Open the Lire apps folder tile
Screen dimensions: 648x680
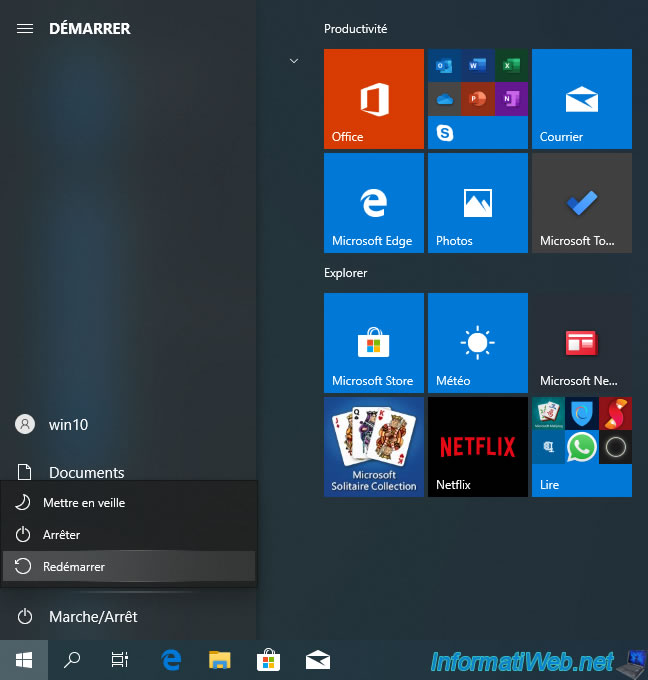[x=581, y=447]
